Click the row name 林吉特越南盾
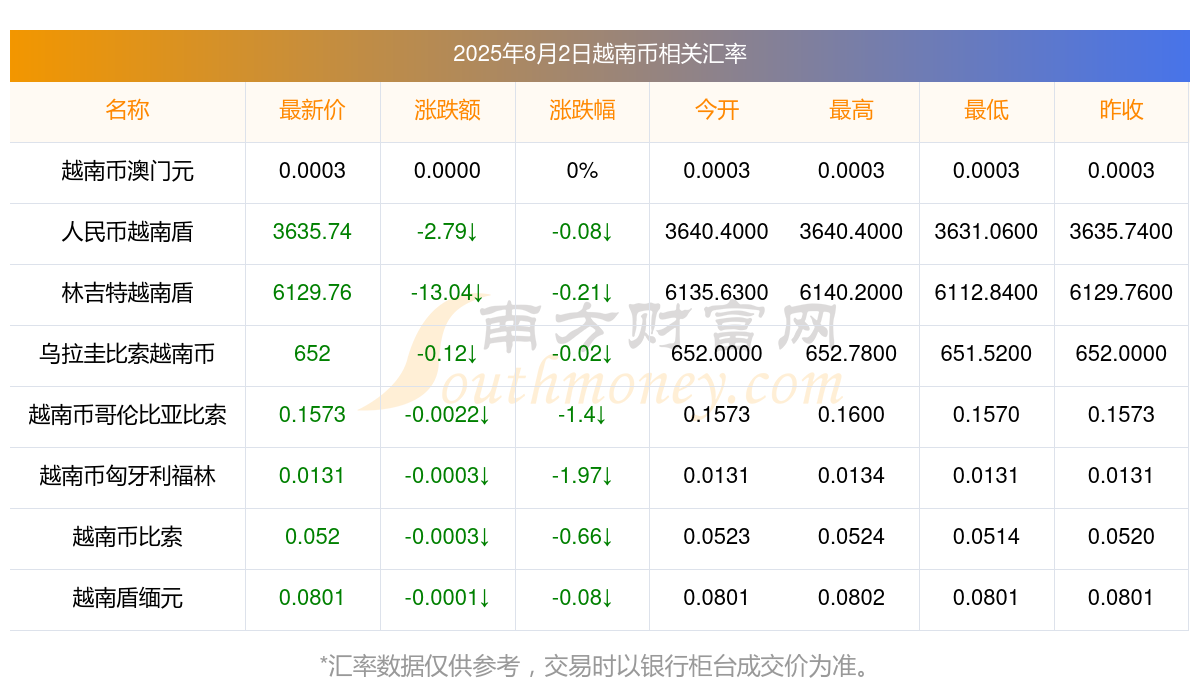The width and height of the screenshot is (1200, 698). pos(127,293)
